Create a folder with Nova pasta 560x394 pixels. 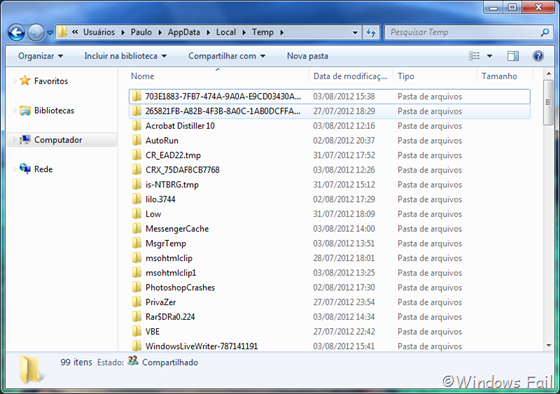click(308, 56)
